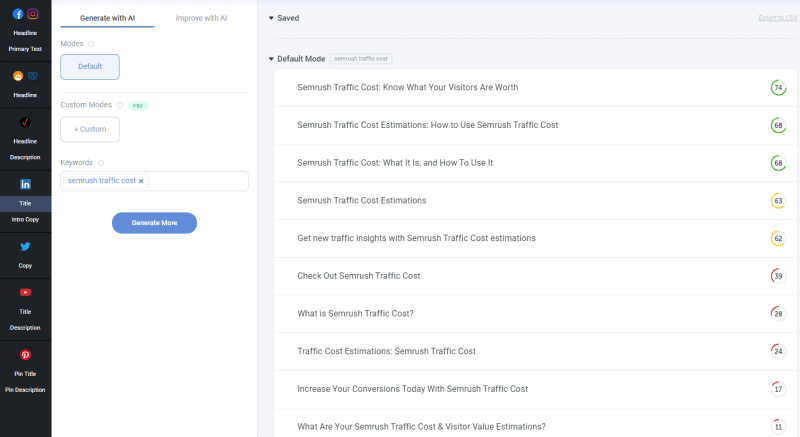
Task: Click Export to CSV link
Action: (778, 18)
